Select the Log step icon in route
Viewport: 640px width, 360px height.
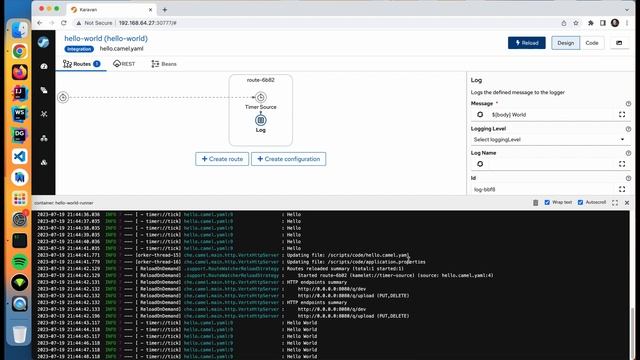(261, 120)
